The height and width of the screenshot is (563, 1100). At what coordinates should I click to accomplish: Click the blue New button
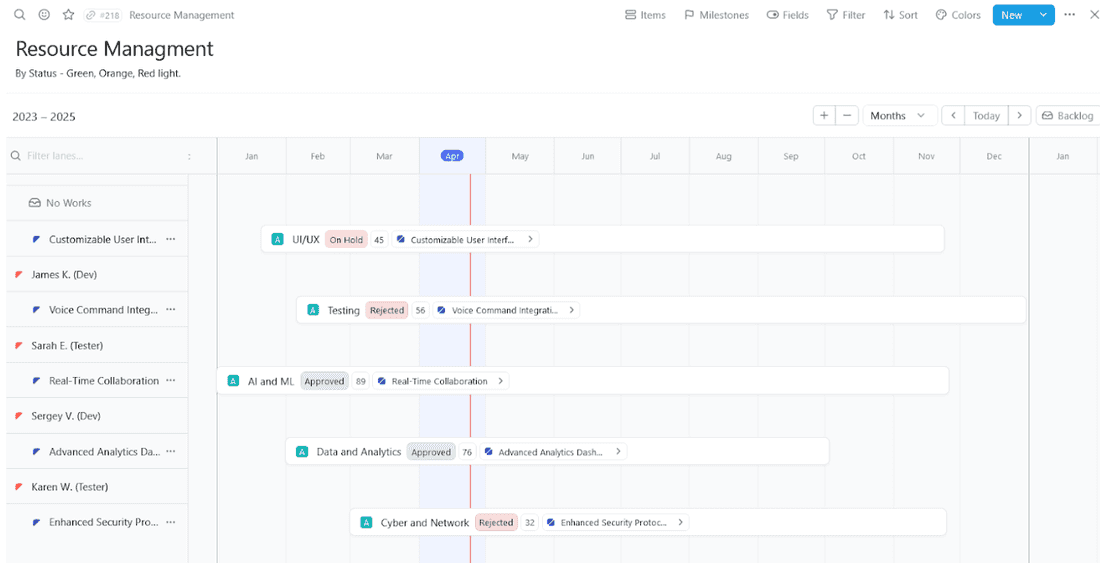[1011, 15]
